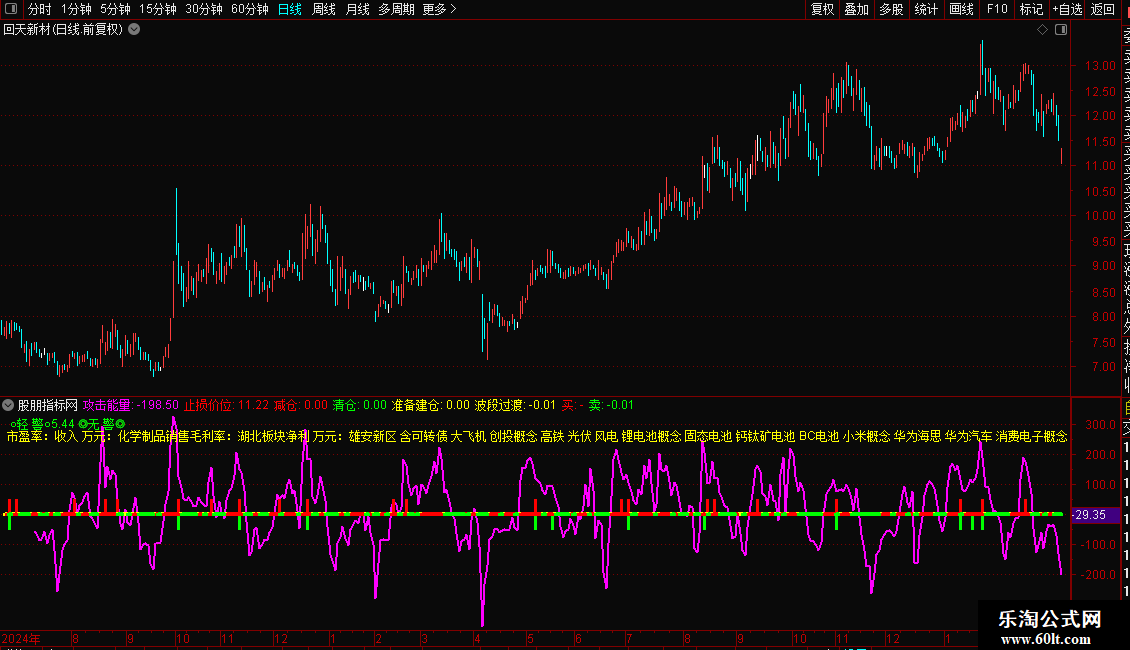Screen dimensions: 1130x650
Task: Expand 更多 for more time periods
Action: point(439,9)
